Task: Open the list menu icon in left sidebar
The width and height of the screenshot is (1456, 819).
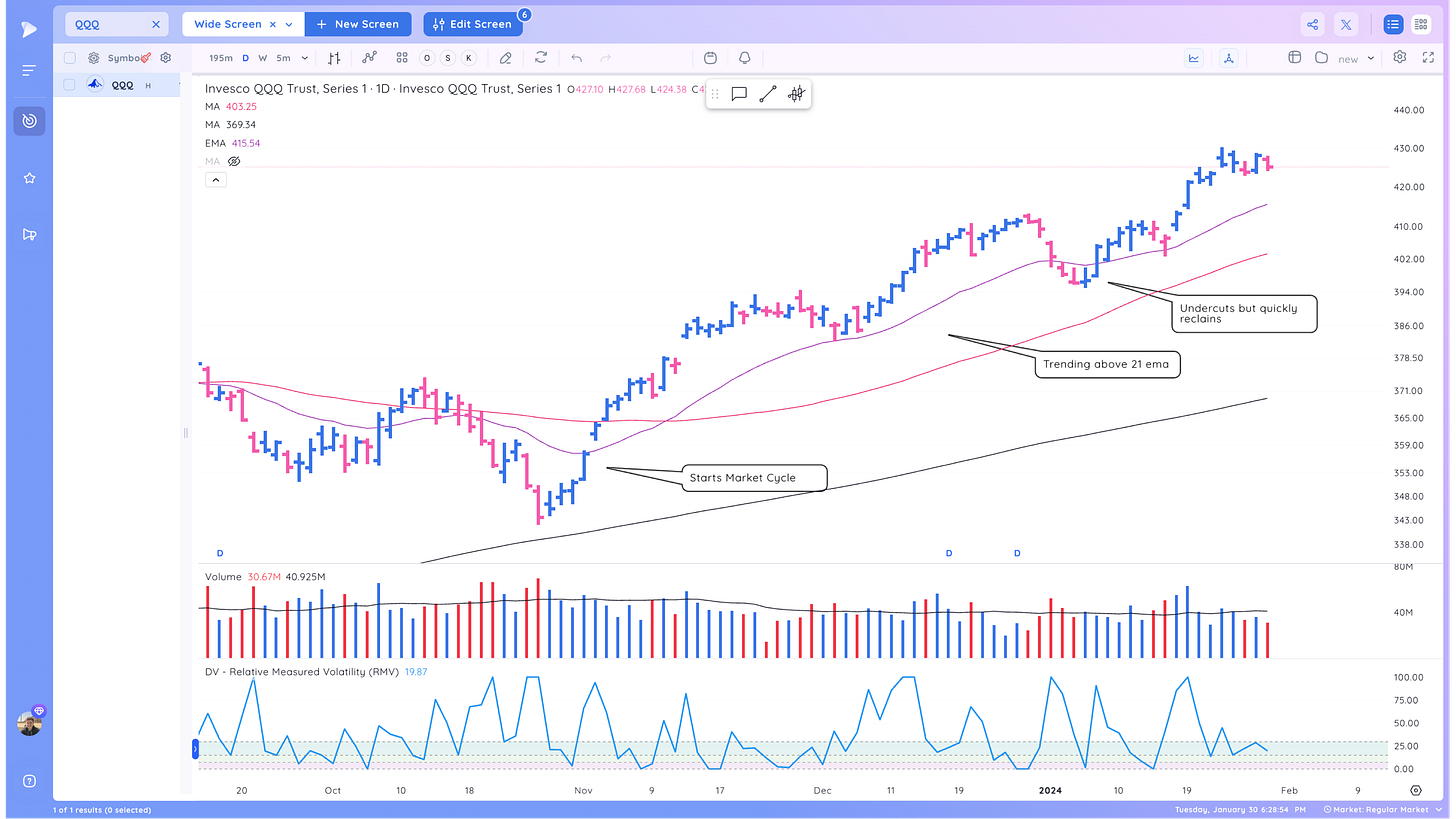Action: [29, 71]
